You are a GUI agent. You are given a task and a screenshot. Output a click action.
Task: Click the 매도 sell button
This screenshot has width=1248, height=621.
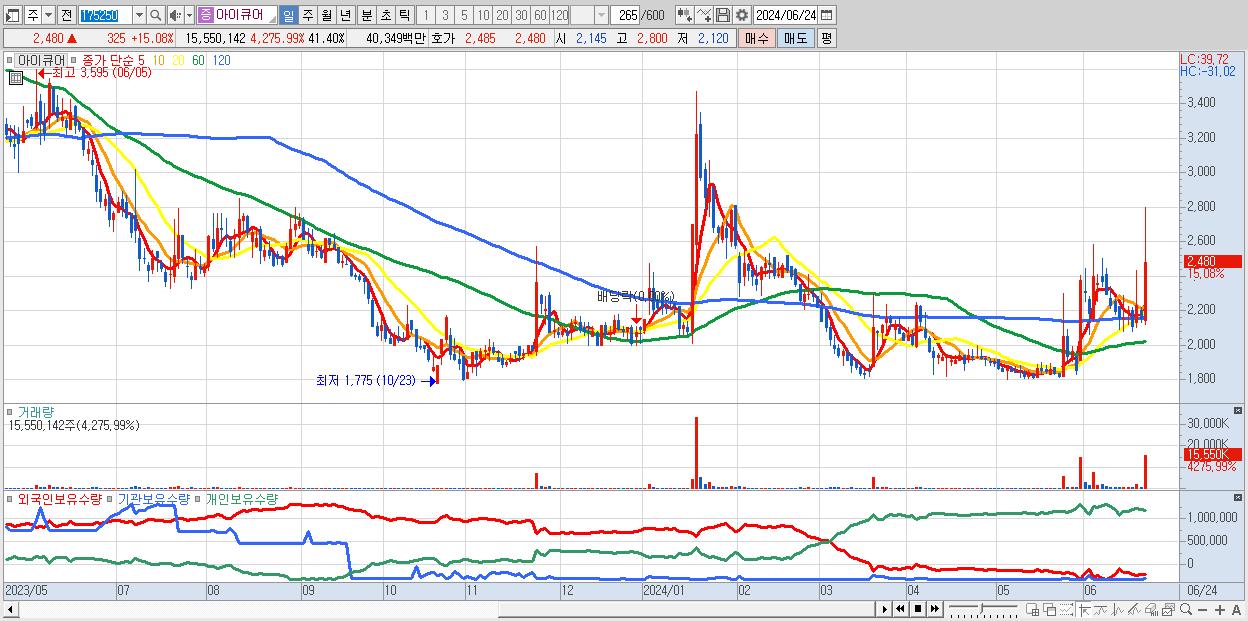click(x=795, y=38)
